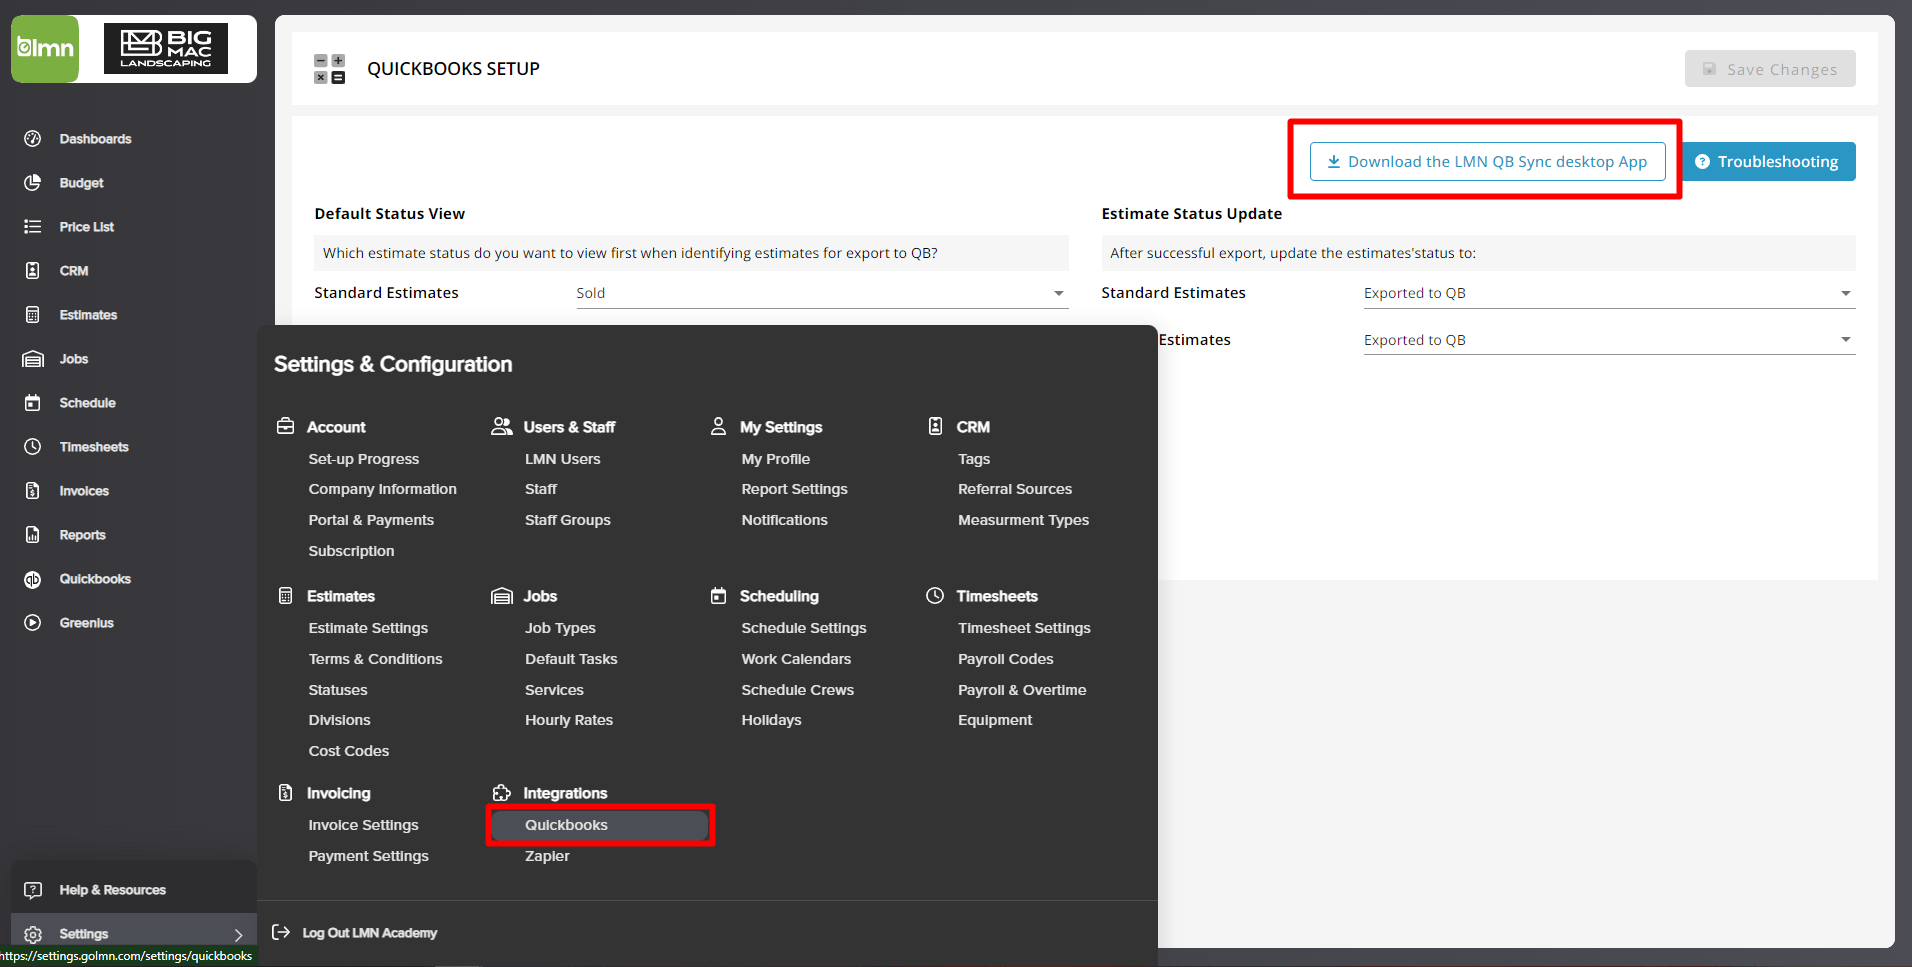Open Estimates from the sidebar
The height and width of the screenshot is (967, 1912).
[x=88, y=315]
